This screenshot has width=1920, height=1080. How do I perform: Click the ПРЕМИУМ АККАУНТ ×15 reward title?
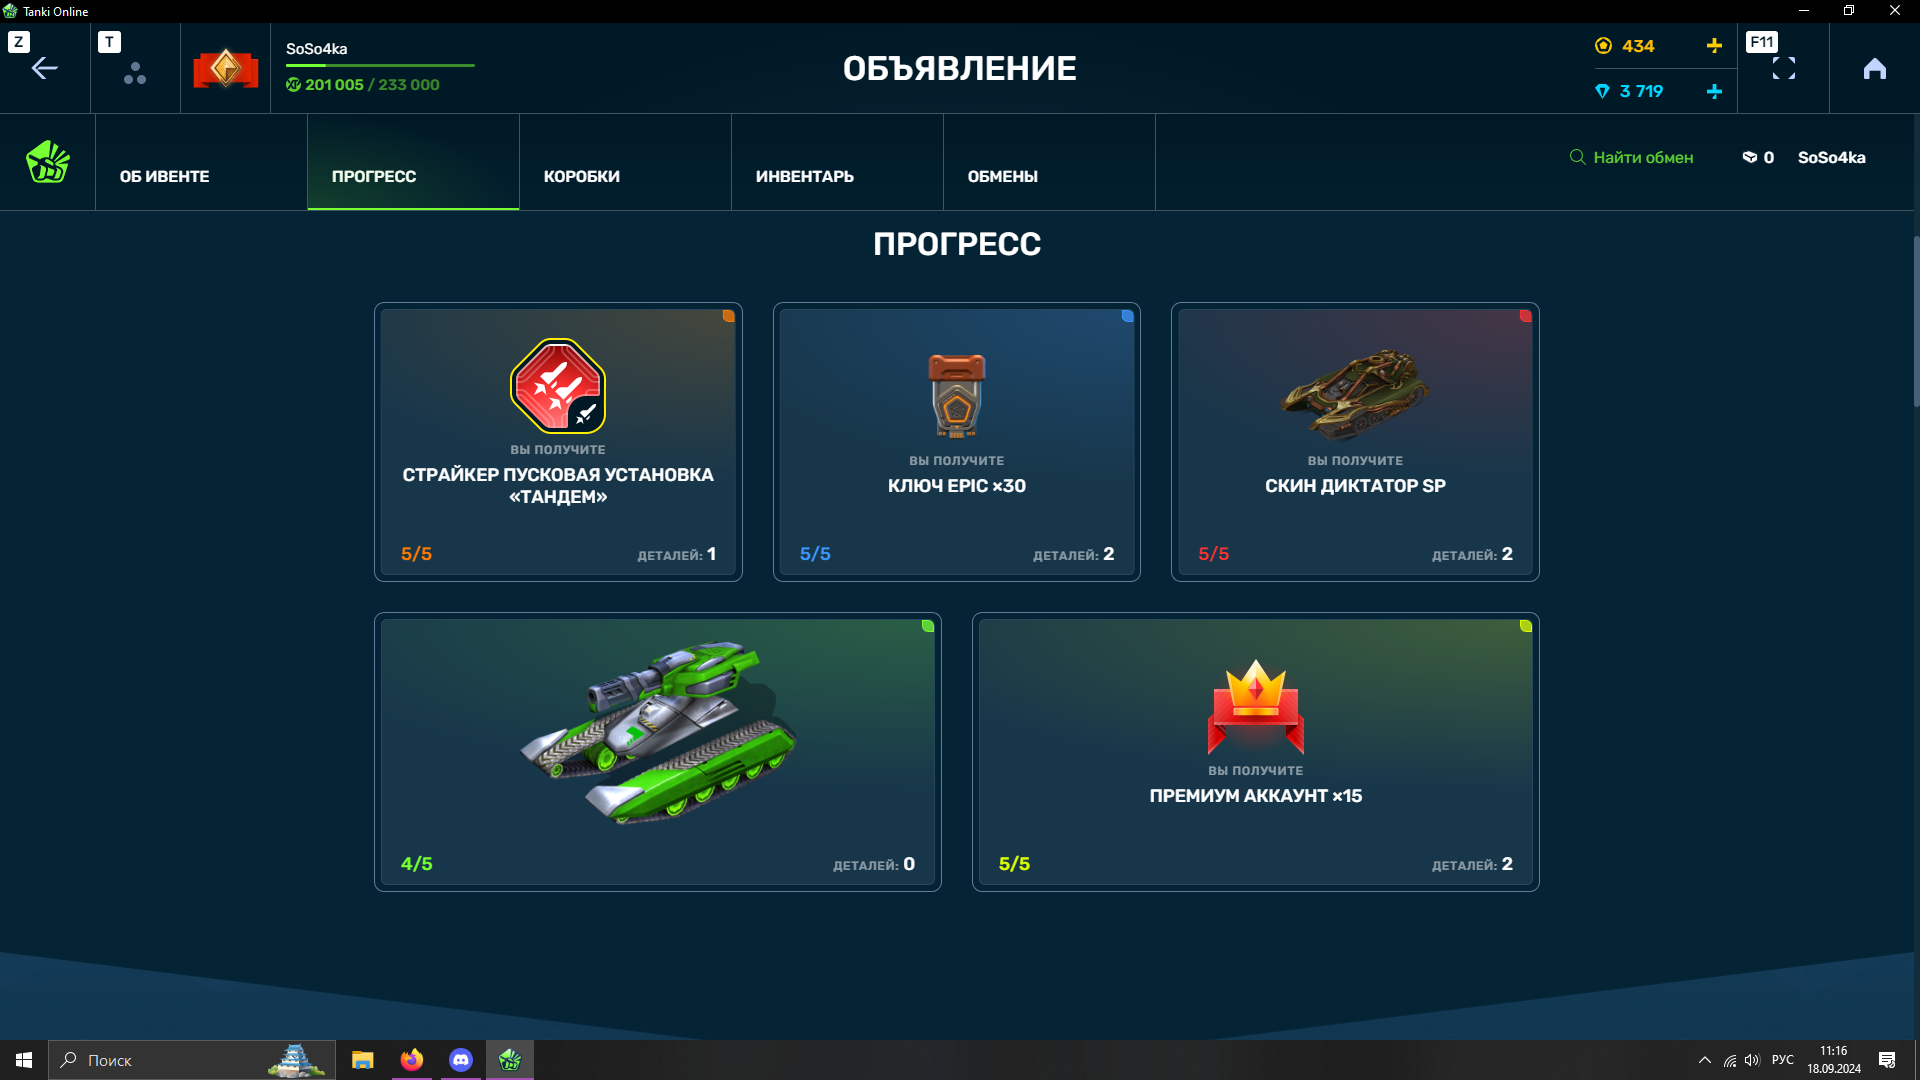coord(1256,796)
